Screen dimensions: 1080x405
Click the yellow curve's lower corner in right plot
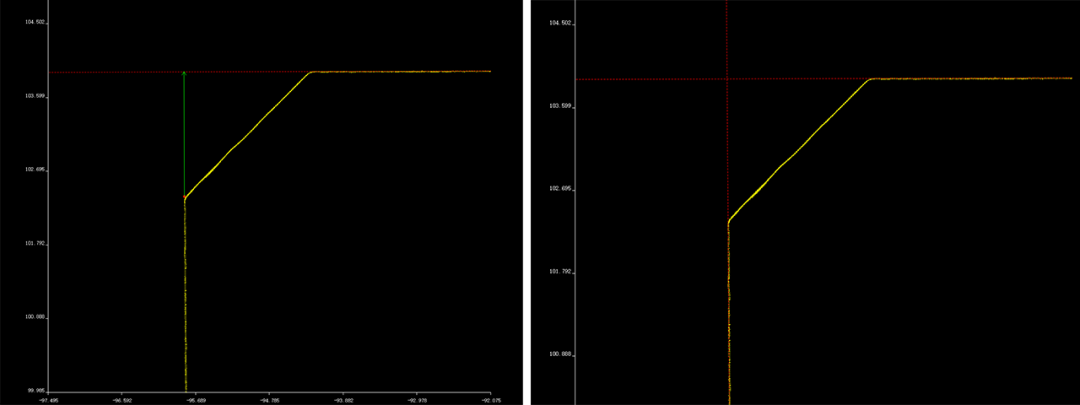(728, 221)
